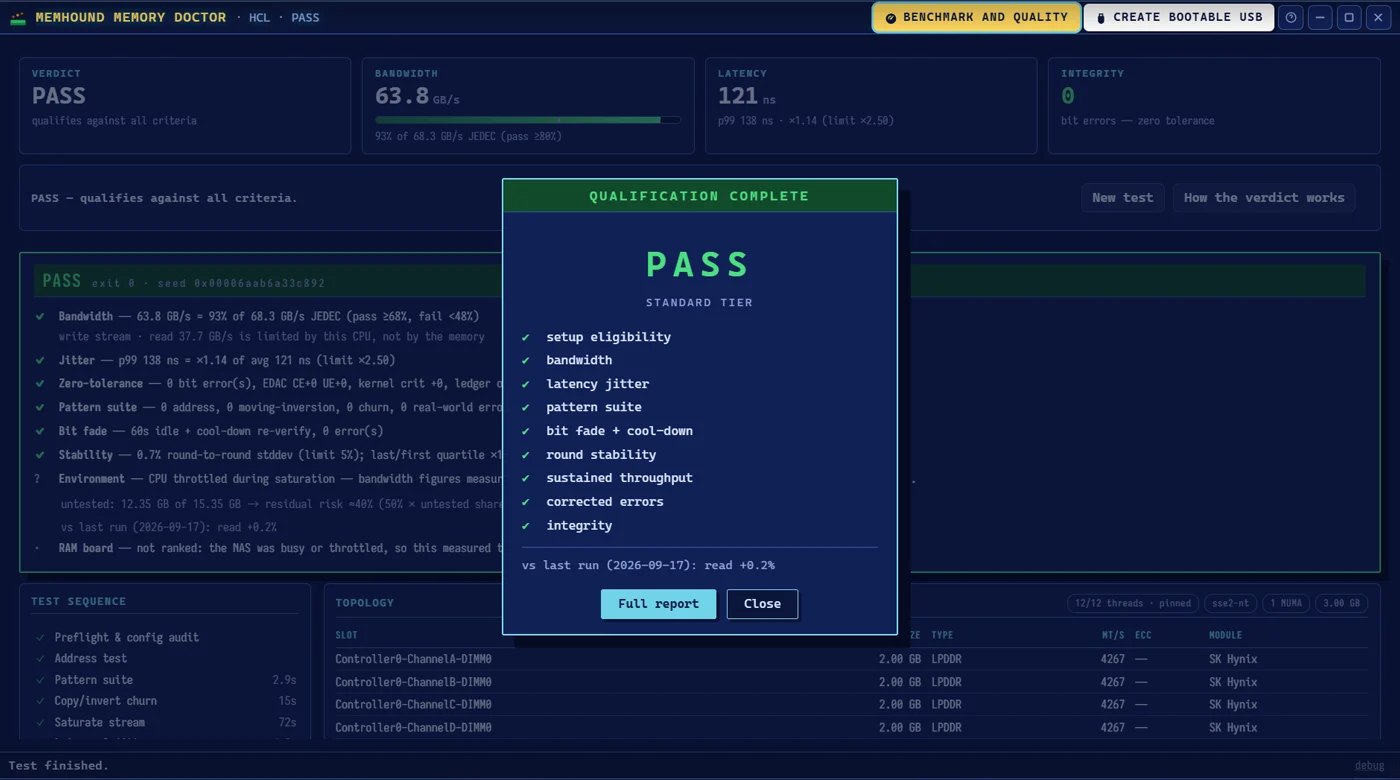Click the '3.00 GB' topology badge

1342,603
